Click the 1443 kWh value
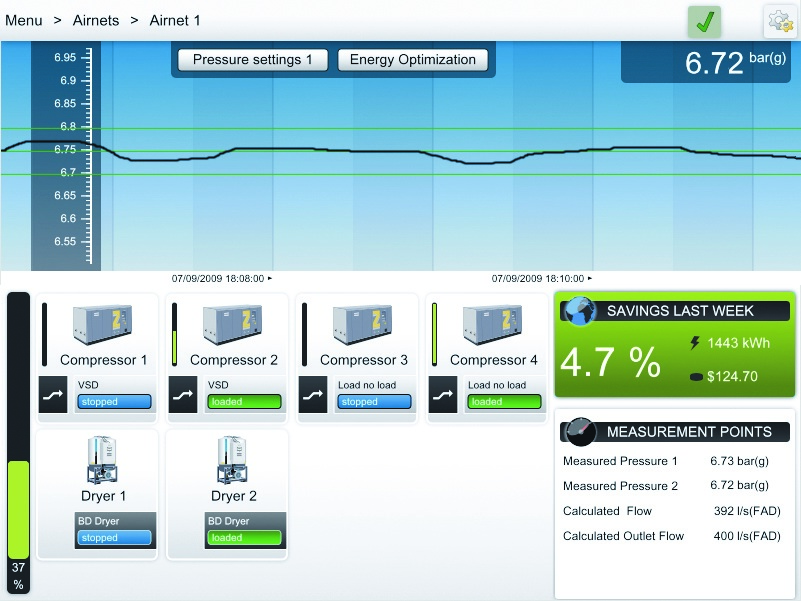Viewport: 801px width, 601px height. (x=738, y=343)
